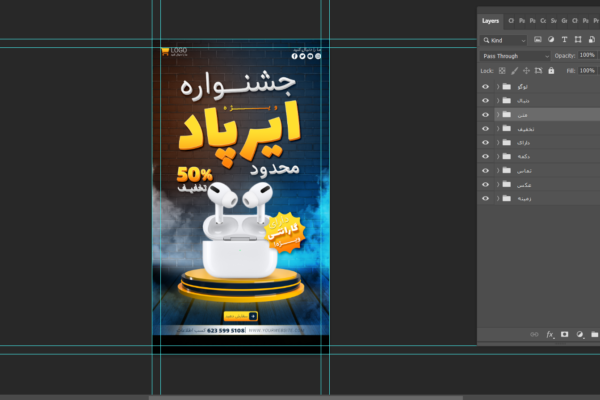Click the lock all padlock icon
The image size is (600, 400).
point(551,71)
